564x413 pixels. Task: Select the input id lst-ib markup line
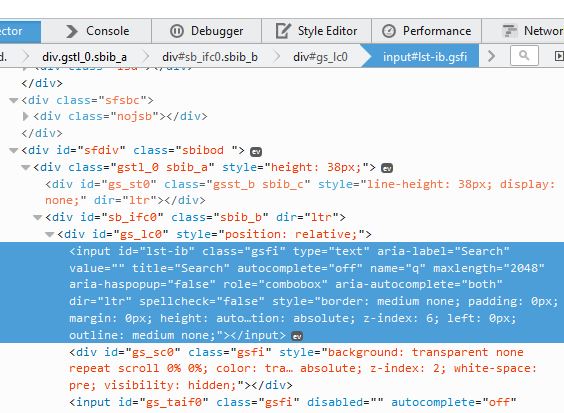[282, 292]
